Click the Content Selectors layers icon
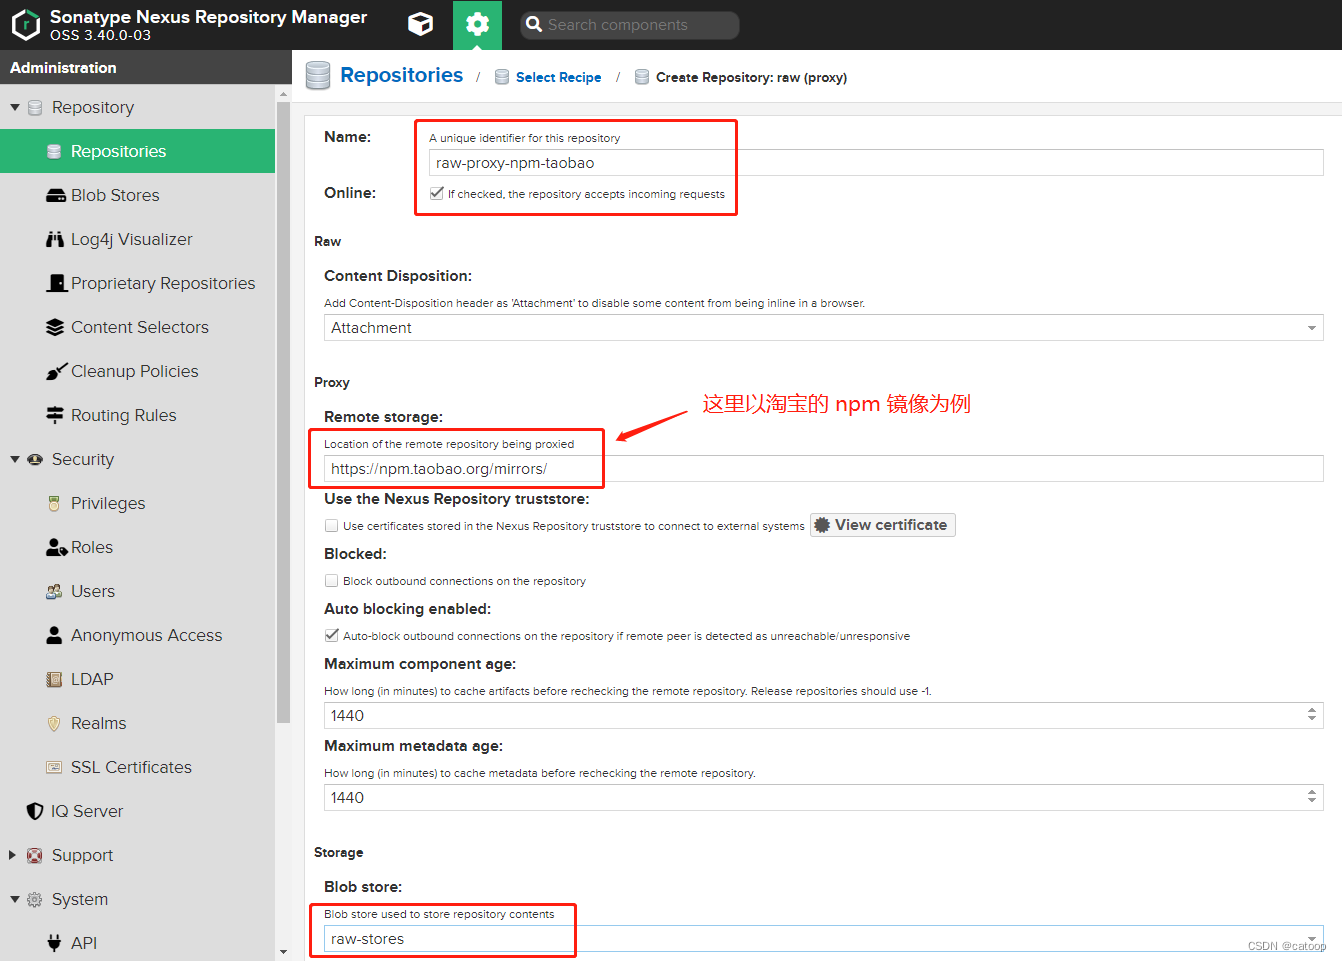 [x=55, y=327]
